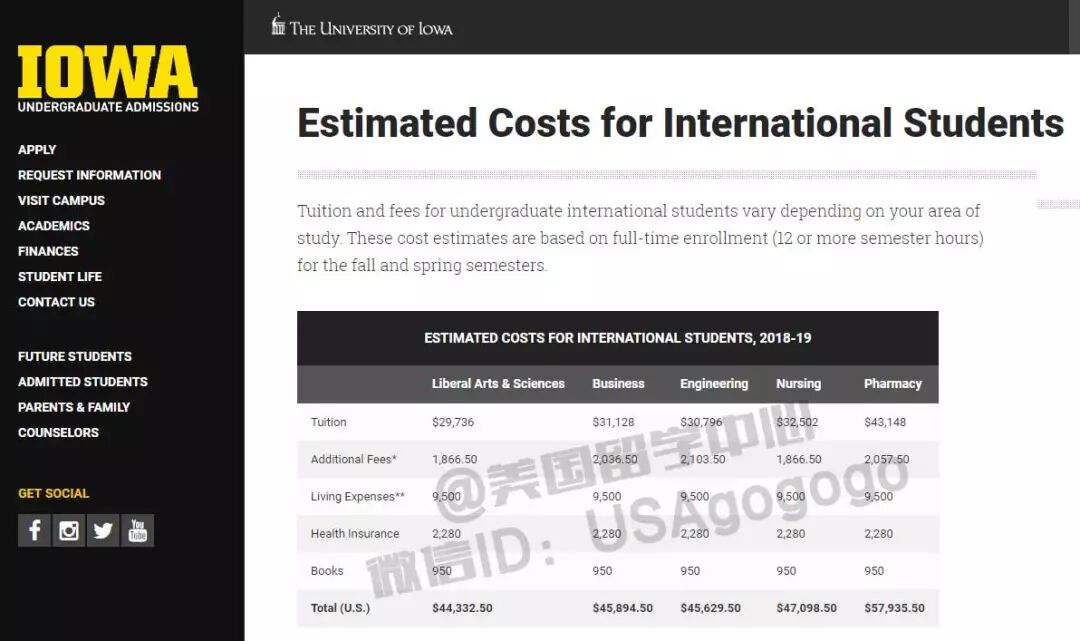Click the Books row label

click(326, 571)
